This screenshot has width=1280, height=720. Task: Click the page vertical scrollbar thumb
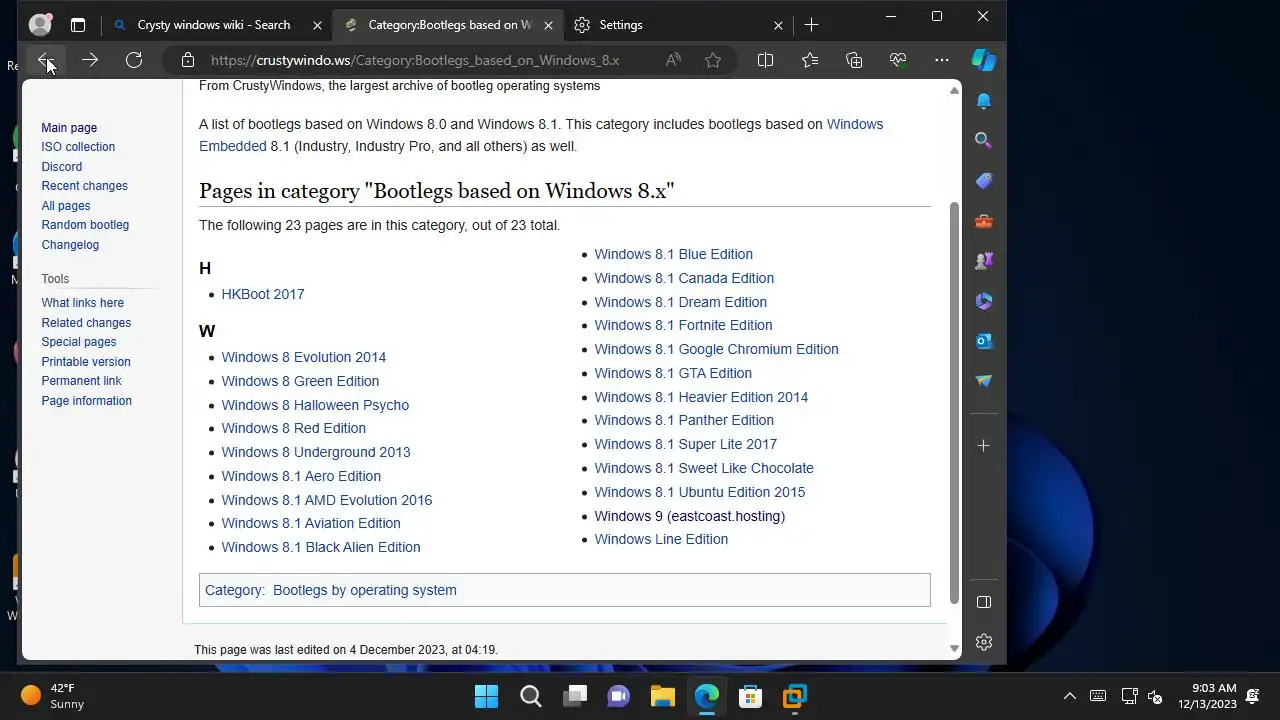coord(954,403)
